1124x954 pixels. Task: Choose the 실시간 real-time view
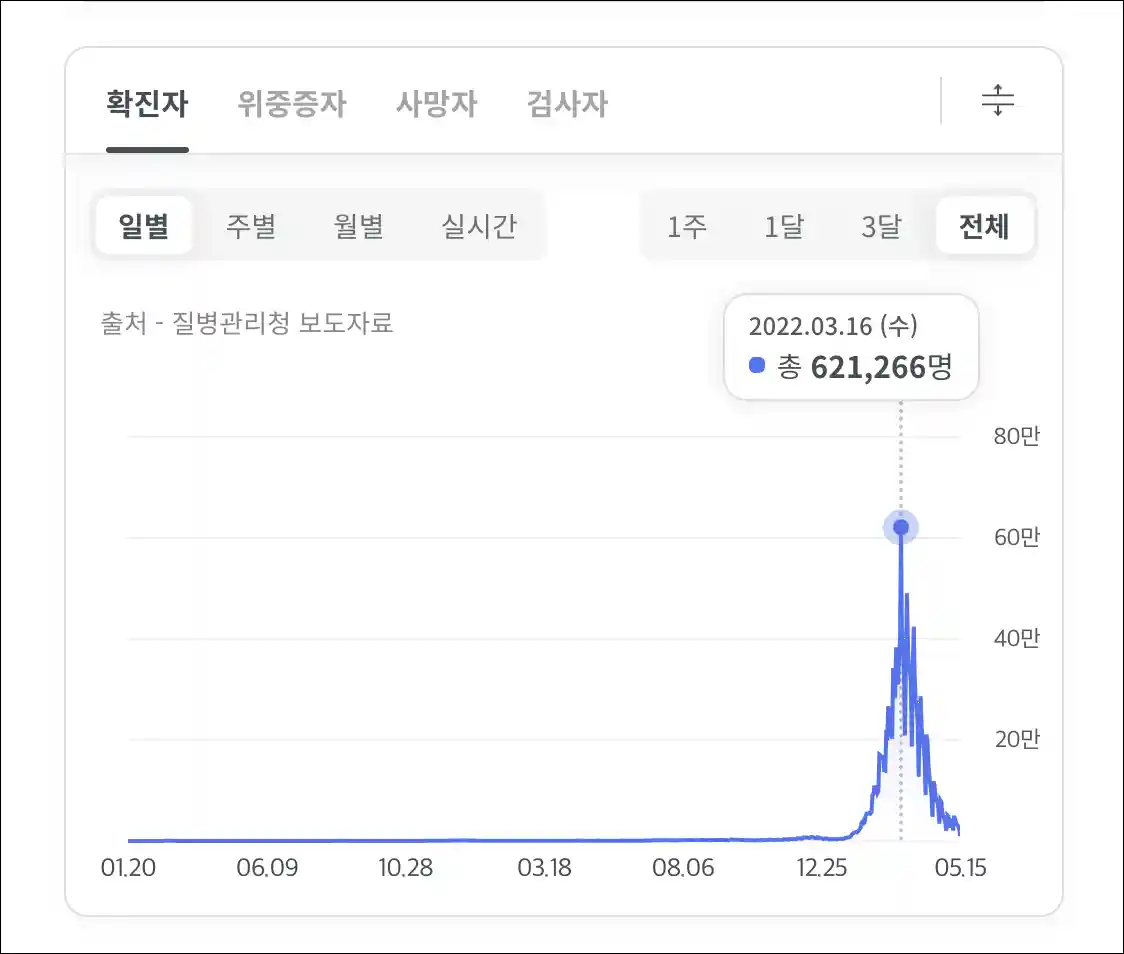479,226
